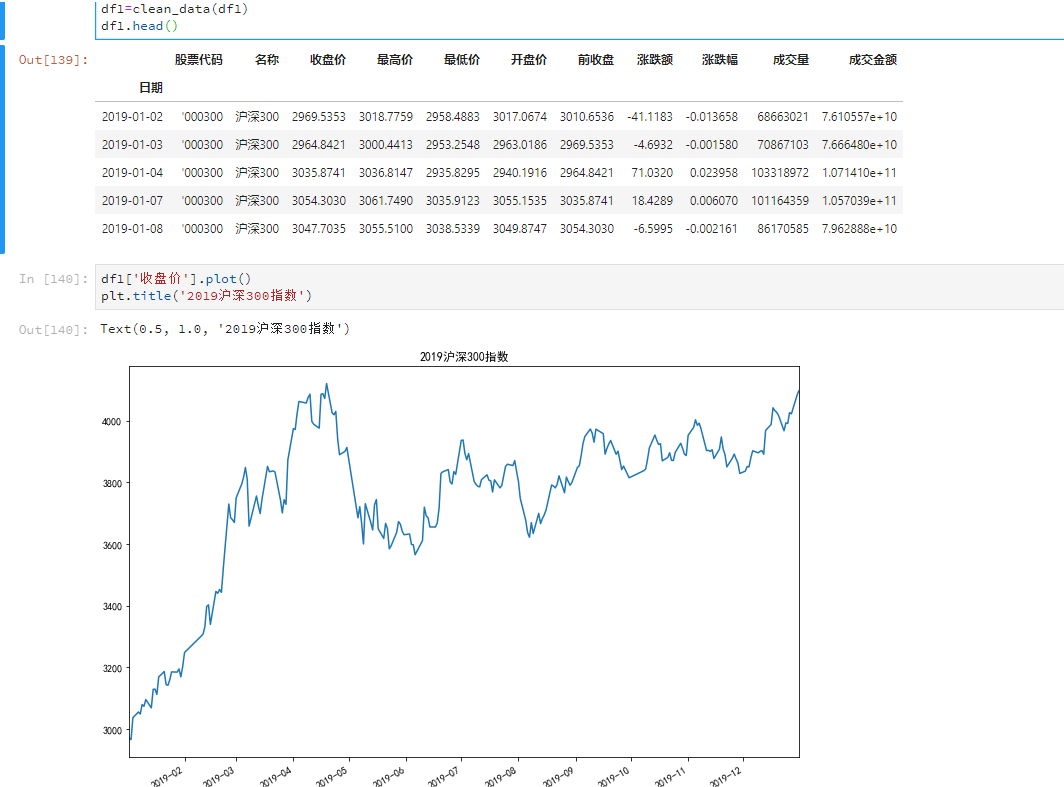The height and width of the screenshot is (787, 1064).
Task: Select the 2019-01-02 row date
Action: click(x=132, y=117)
